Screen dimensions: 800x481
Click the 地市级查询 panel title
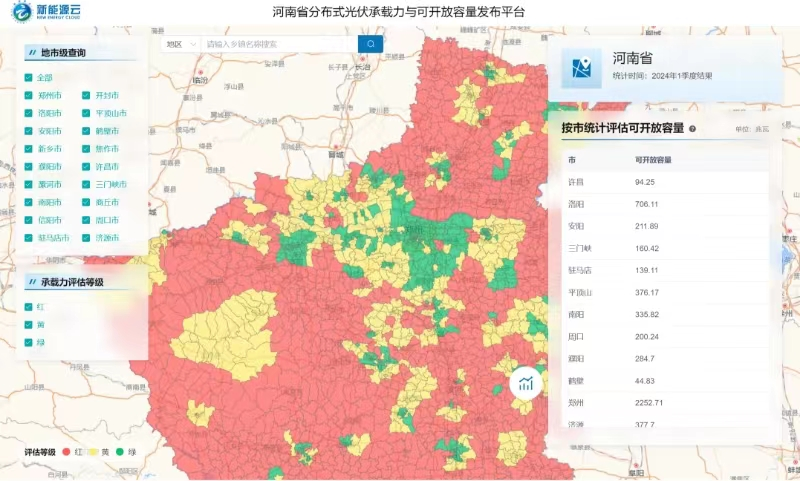[64, 52]
